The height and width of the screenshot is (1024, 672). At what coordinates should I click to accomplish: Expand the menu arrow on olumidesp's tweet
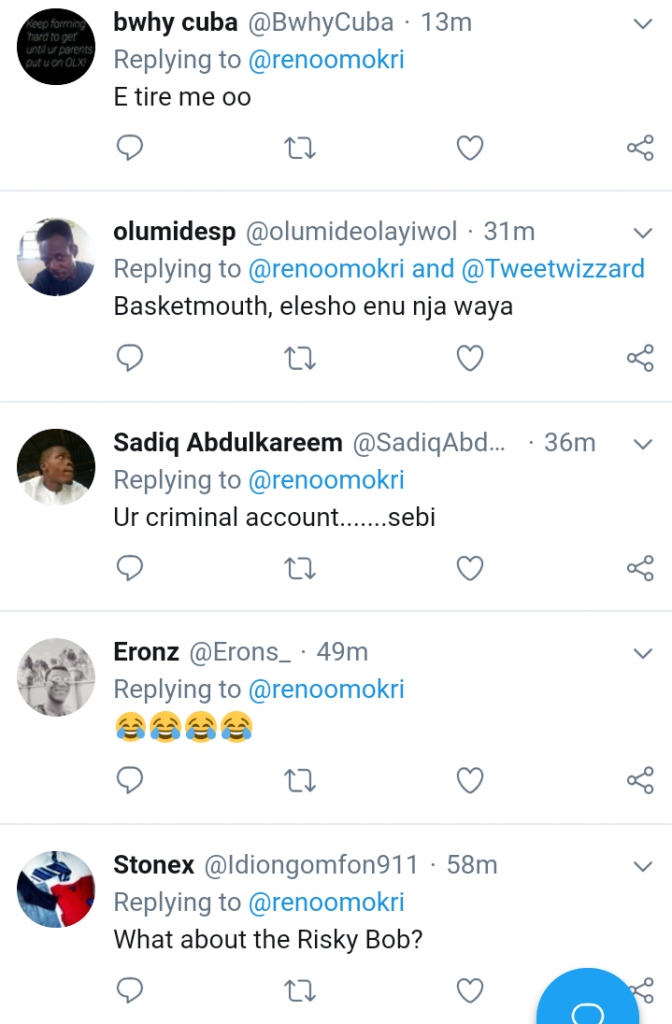(x=643, y=233)
